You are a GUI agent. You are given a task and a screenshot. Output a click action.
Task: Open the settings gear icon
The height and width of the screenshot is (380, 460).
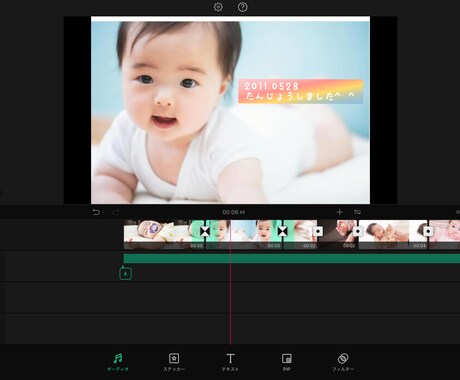[x=218, y=7]
